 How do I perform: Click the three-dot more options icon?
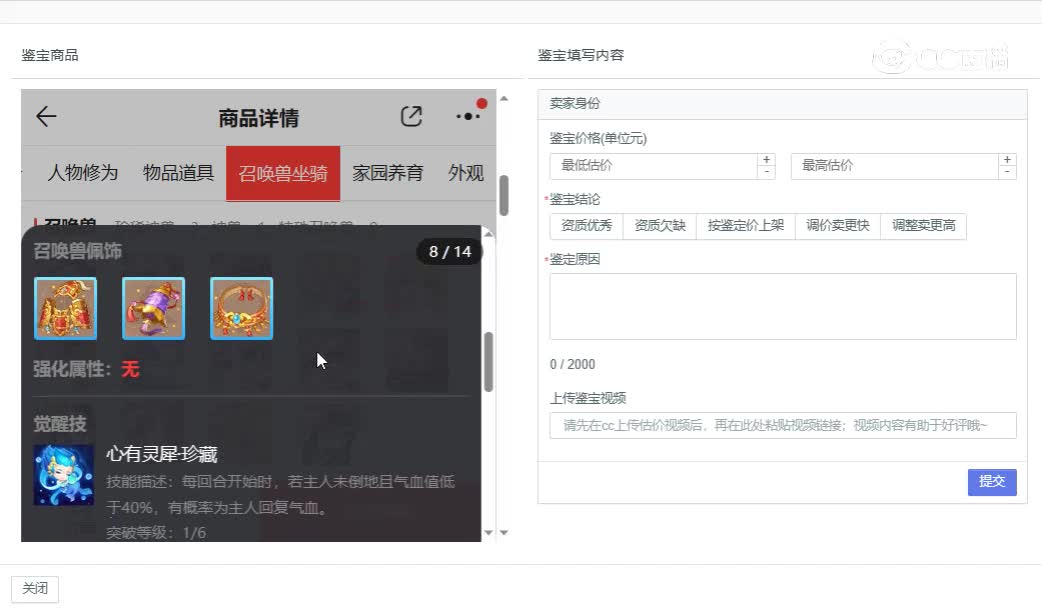467,115
